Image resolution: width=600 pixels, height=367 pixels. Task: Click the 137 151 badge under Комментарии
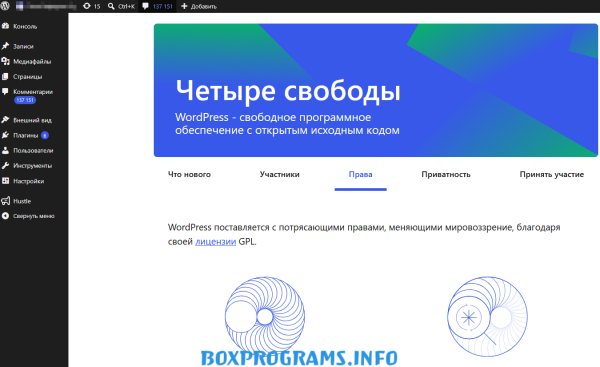(x=25, y=100)
